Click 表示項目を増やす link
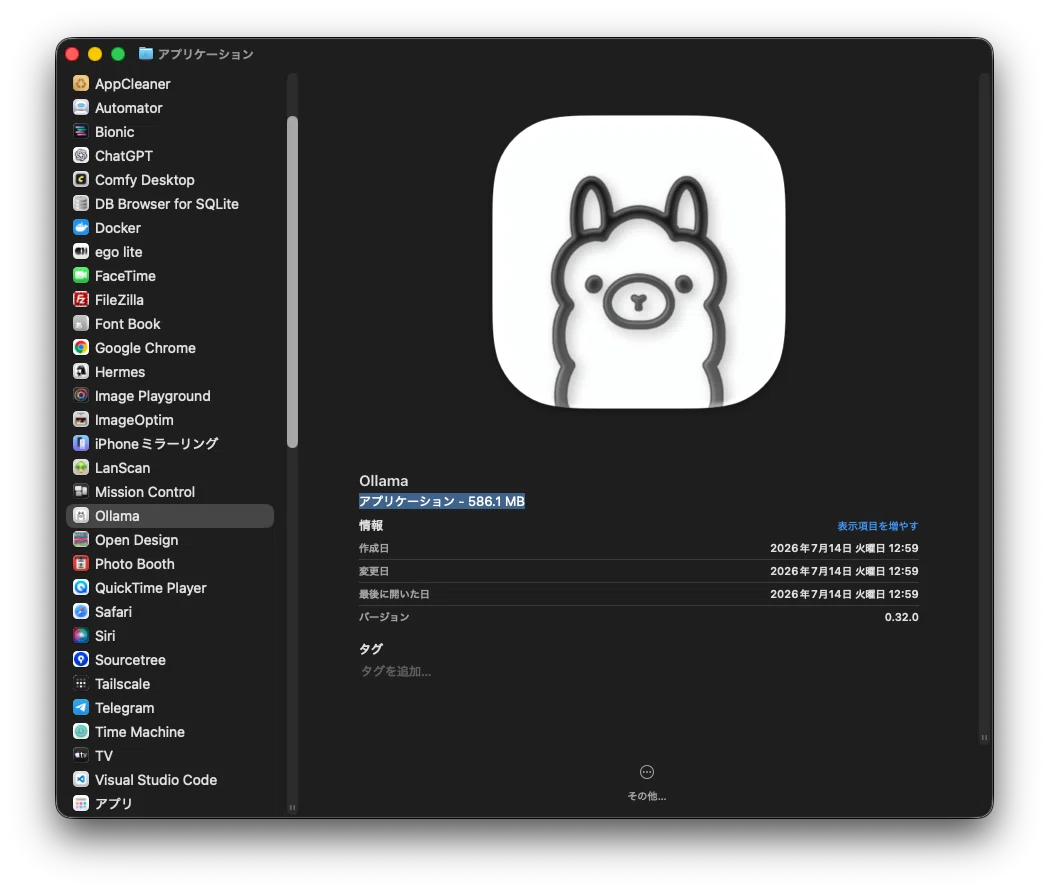 tap(878, 526)
